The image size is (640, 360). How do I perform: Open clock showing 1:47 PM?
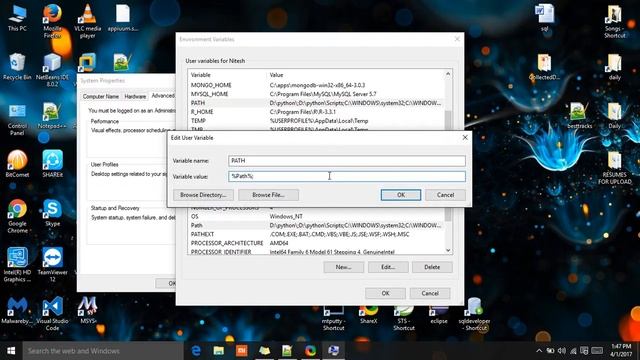(x=621, y=351)
